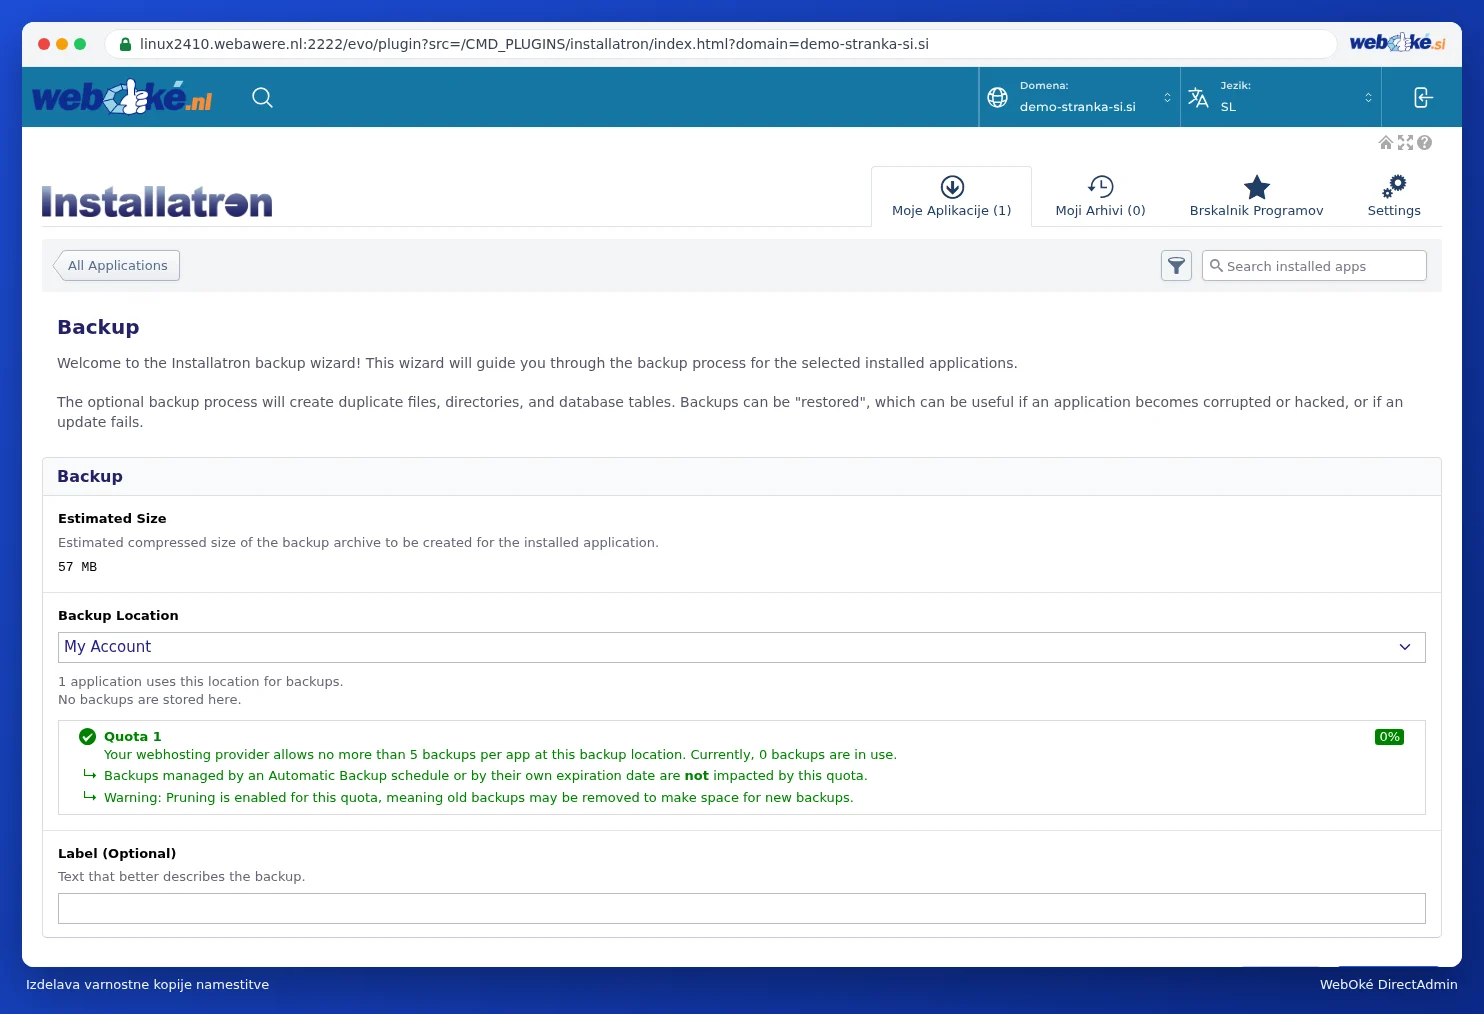Click the "Estimated Size" label
1484x1014 pixels.
click(x=112, y=518)
